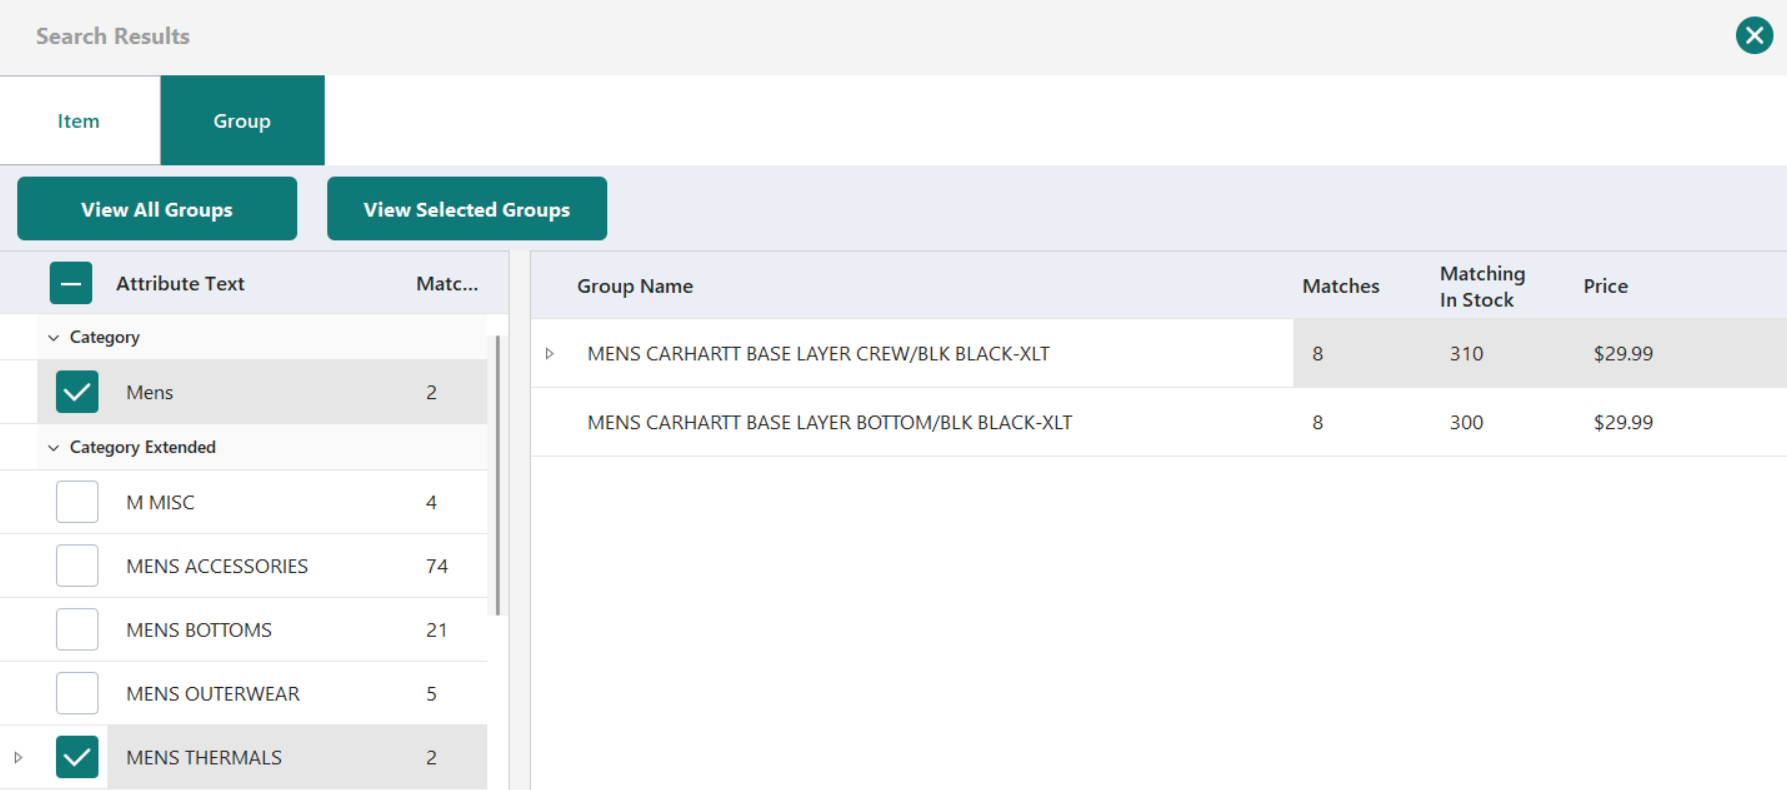The height and width of the screenshot is (790, 1787).
Task: Click match count 74 for MENS ACCESSORIES
Action: click(437, 566)
